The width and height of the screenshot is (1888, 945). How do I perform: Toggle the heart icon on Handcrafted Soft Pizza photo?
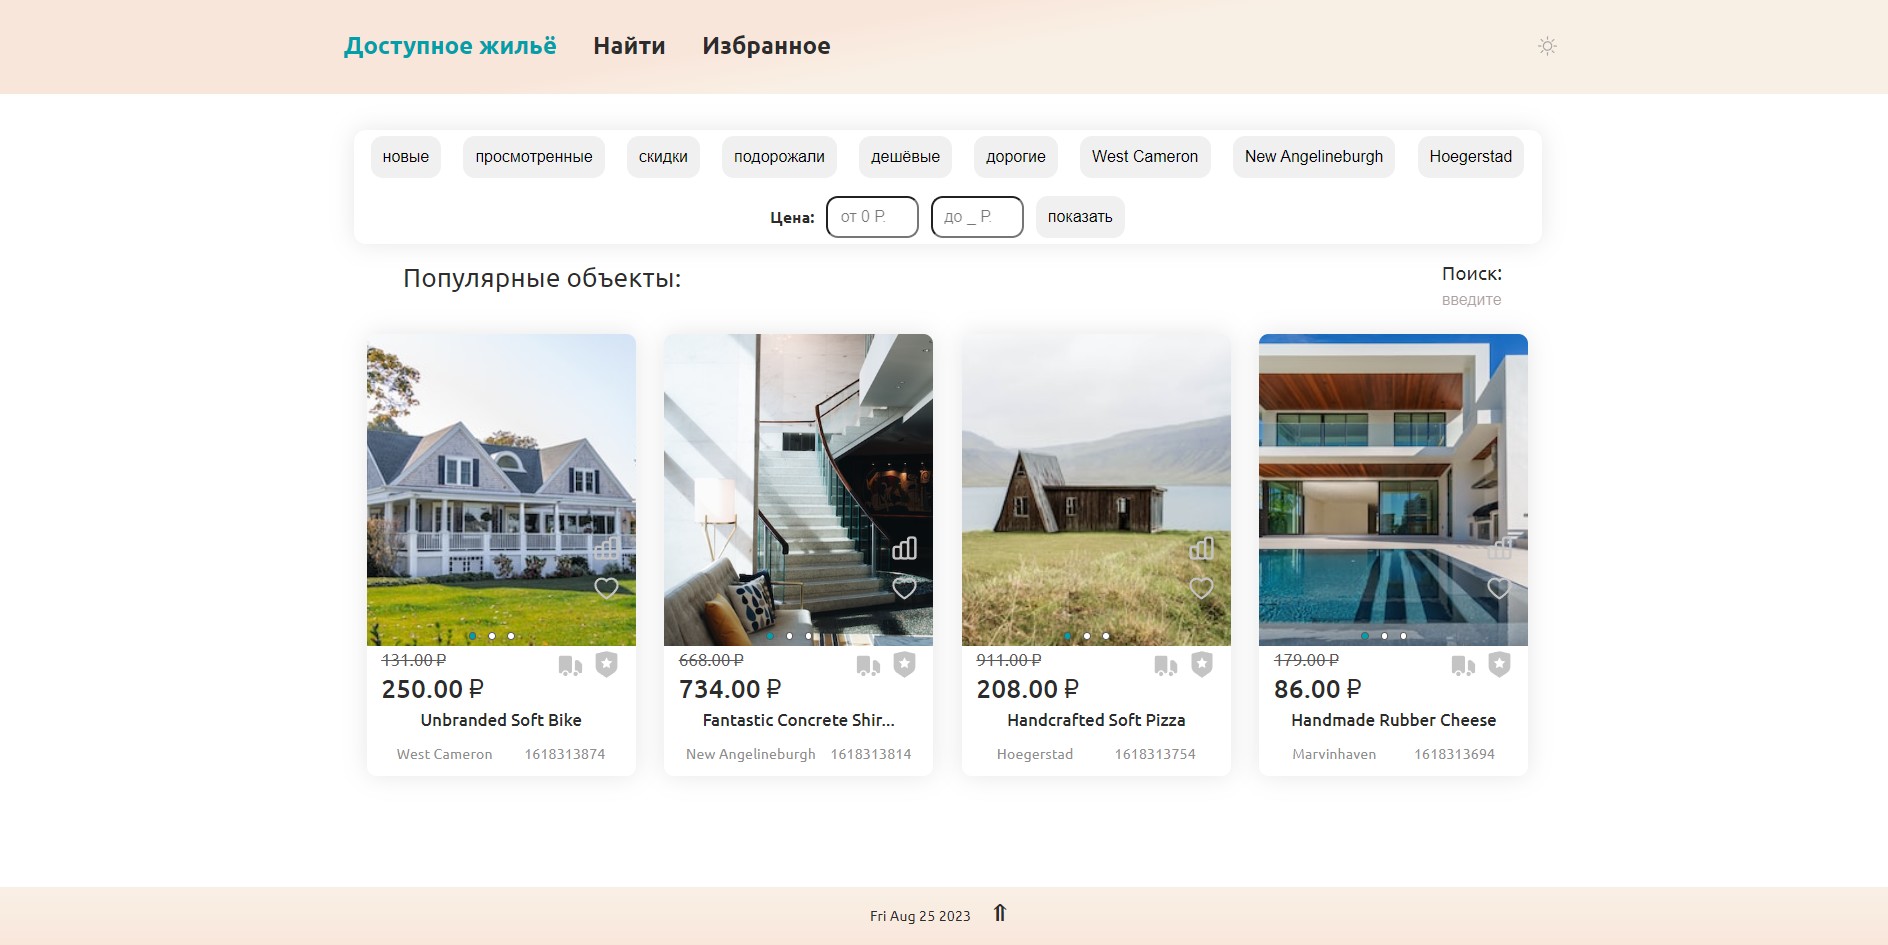click(1202, 588)
